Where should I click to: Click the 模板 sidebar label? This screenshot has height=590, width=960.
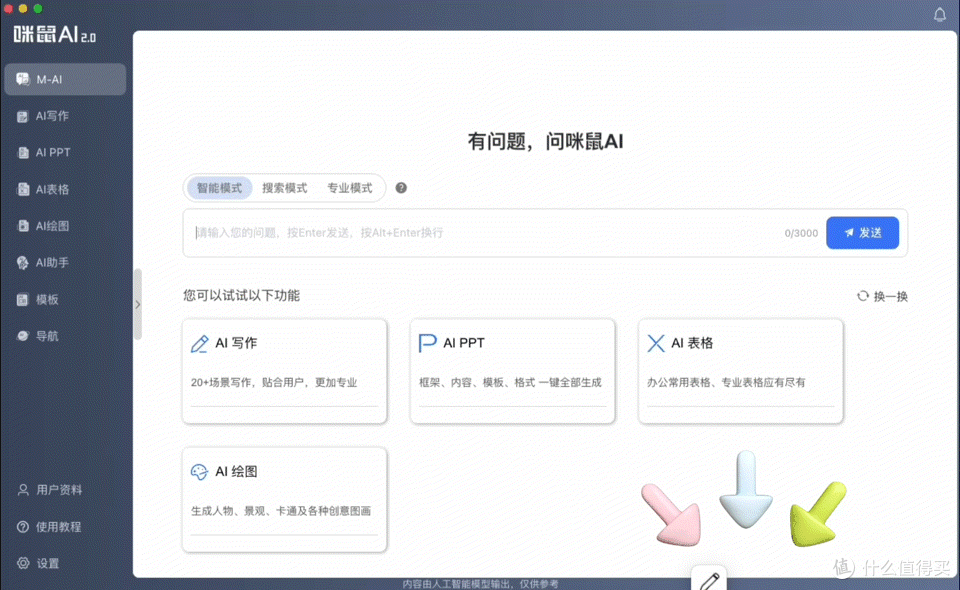coord(47,299)
